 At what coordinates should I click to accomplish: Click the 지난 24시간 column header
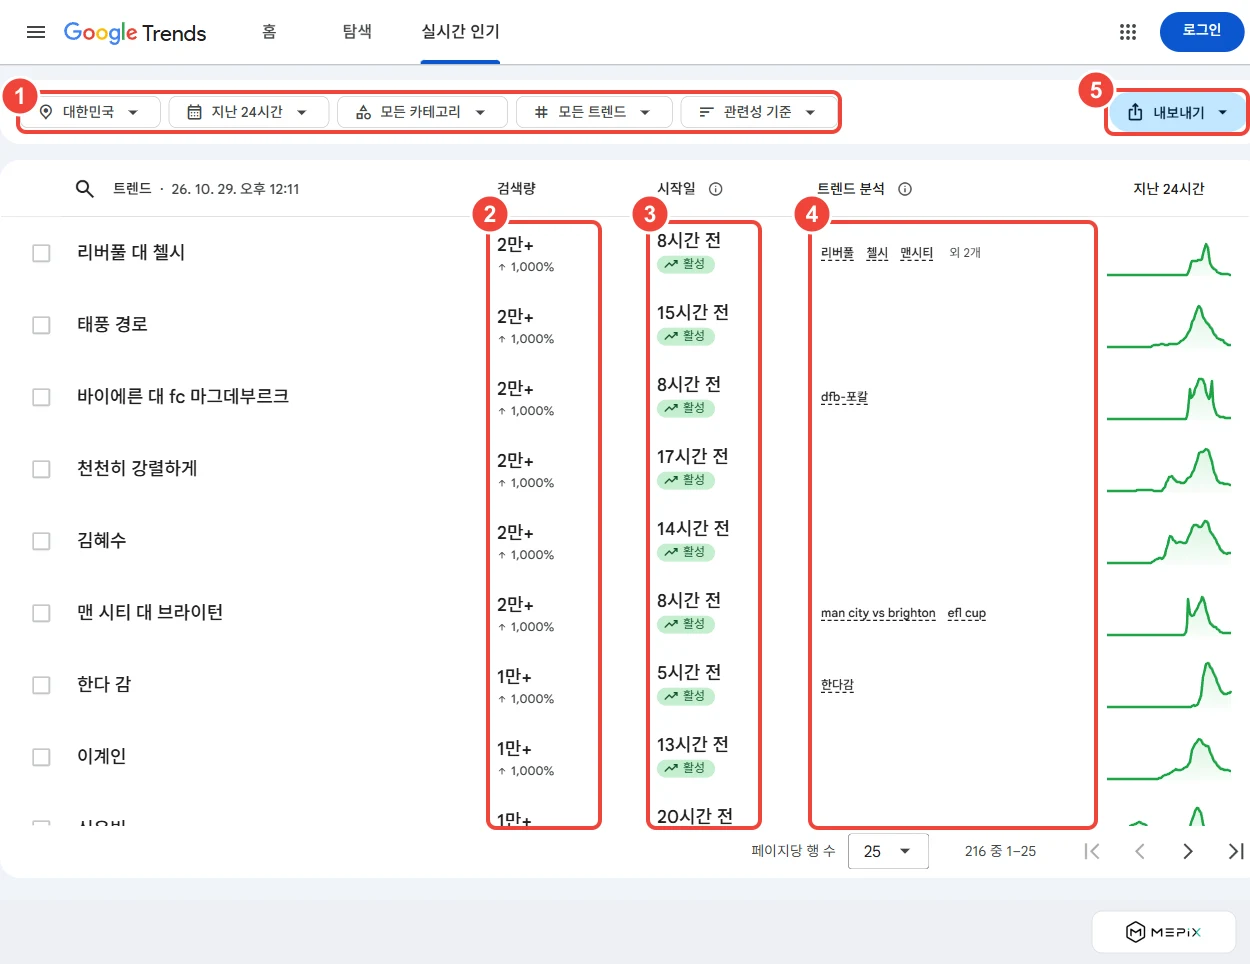coord(1169,188)
